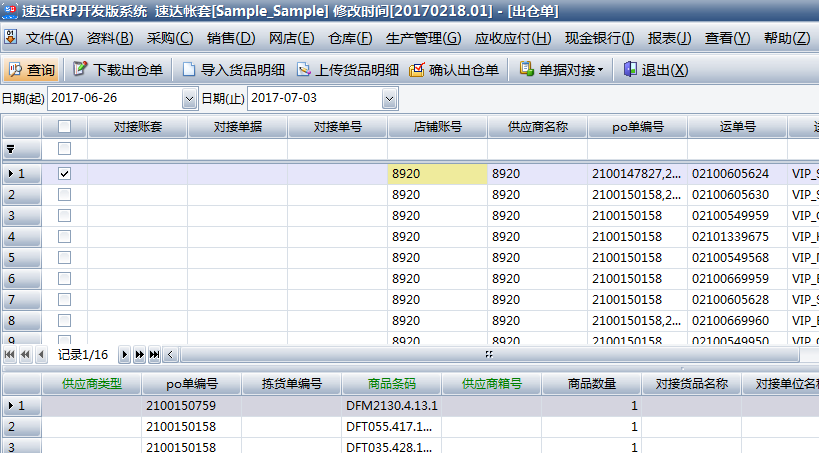Select detail cell DFM2130.4.13.1

[391, 406]
